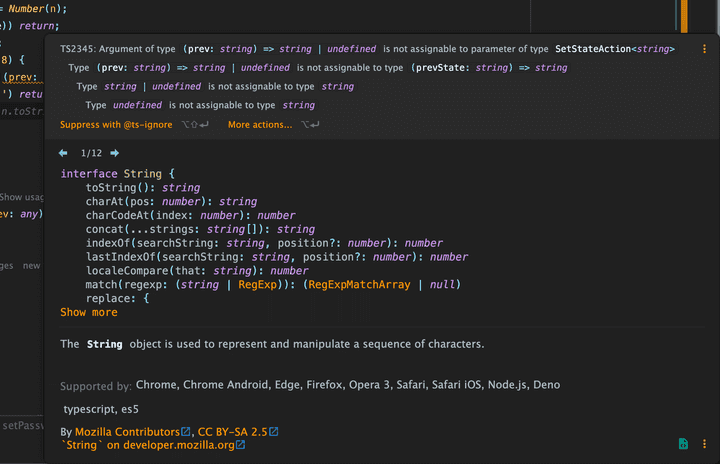
Task: Expand the definition with Show more
Action: pos(89,313)
